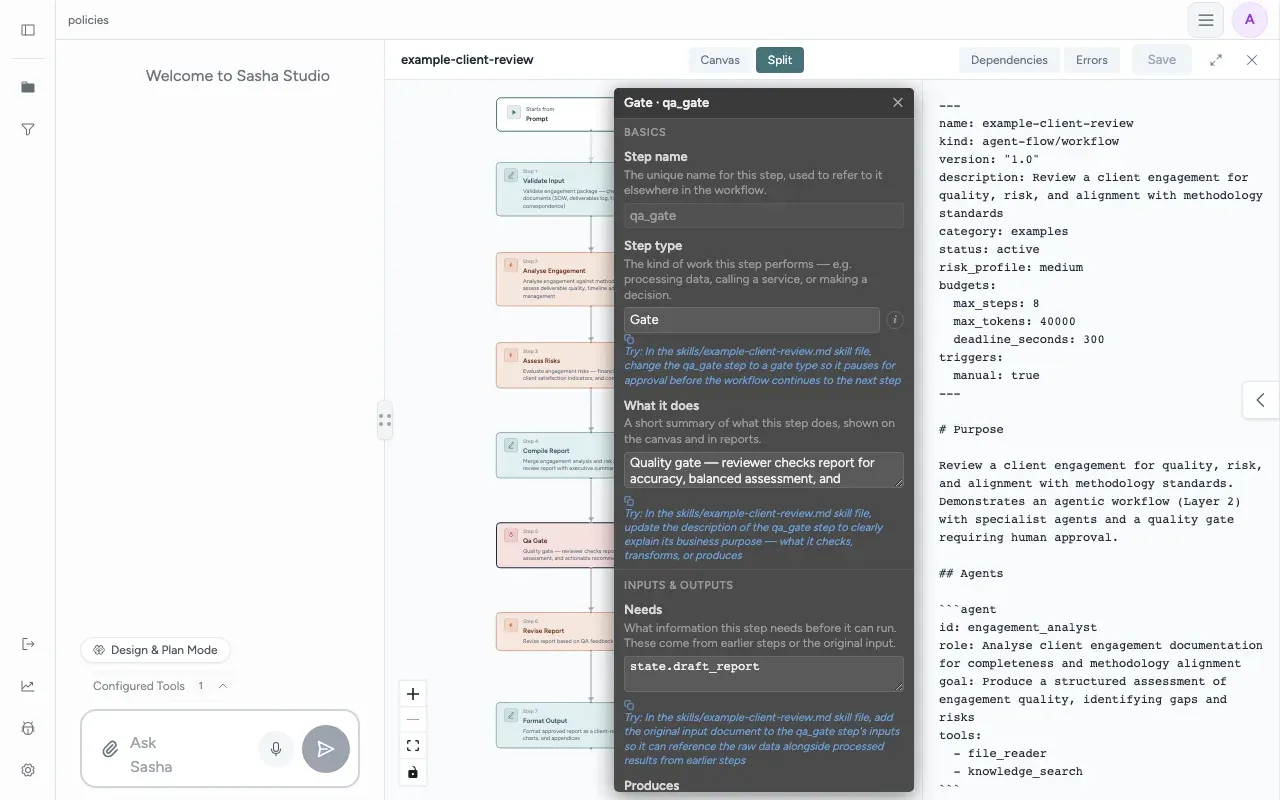1280x800 pixels.
Task: Edit the What it does text area
Action: 764,470
